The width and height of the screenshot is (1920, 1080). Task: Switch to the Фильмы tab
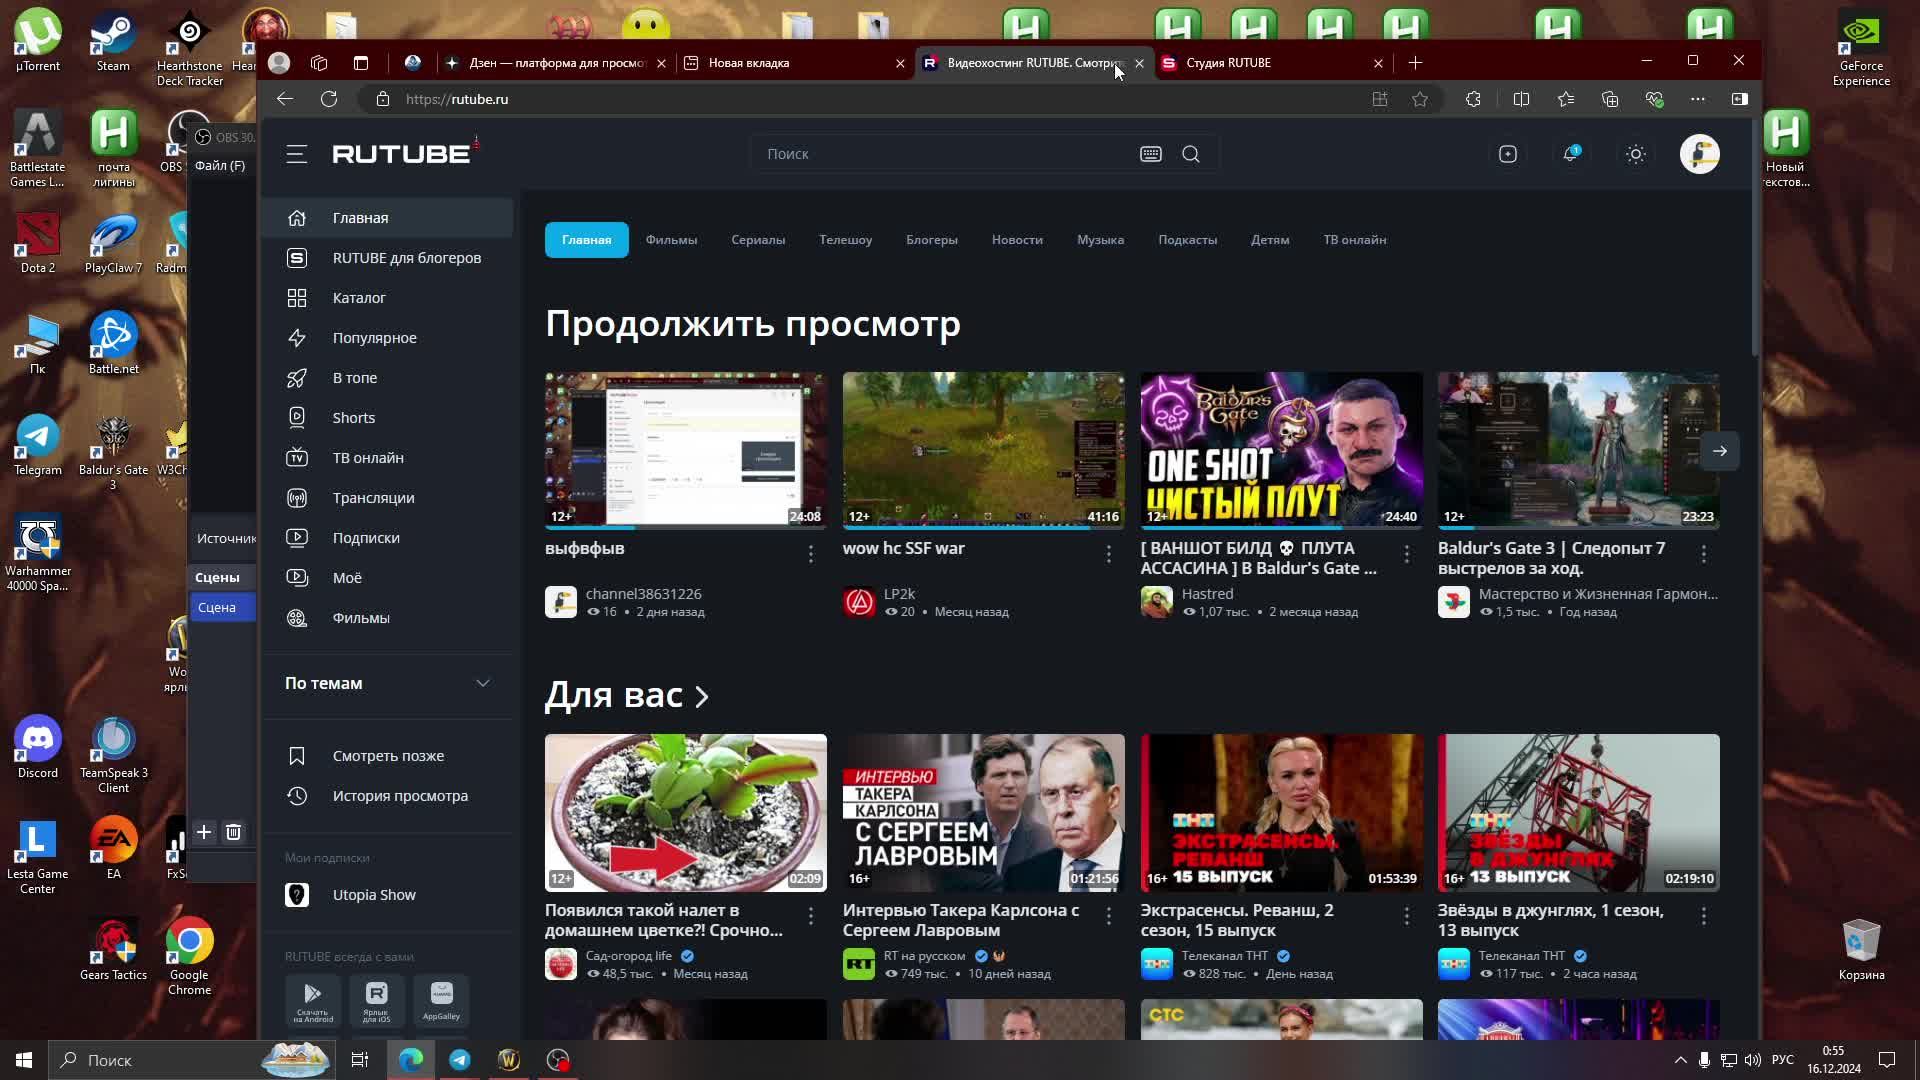coord(671,240)
